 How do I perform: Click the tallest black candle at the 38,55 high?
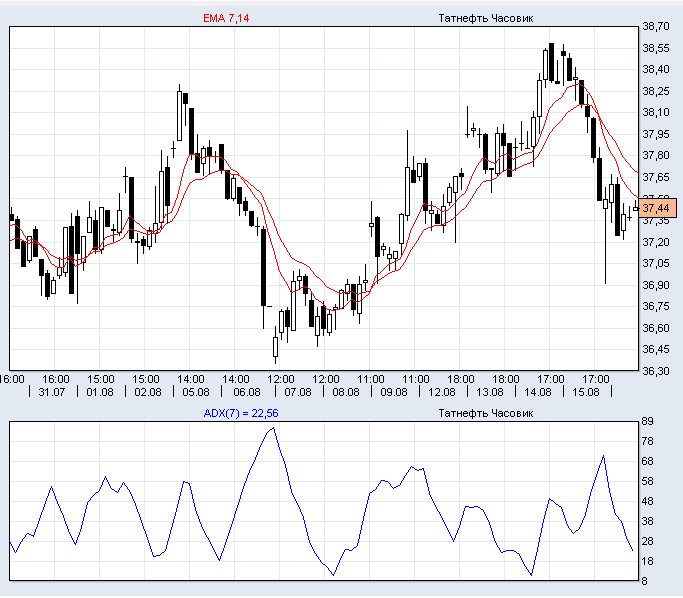552,62
